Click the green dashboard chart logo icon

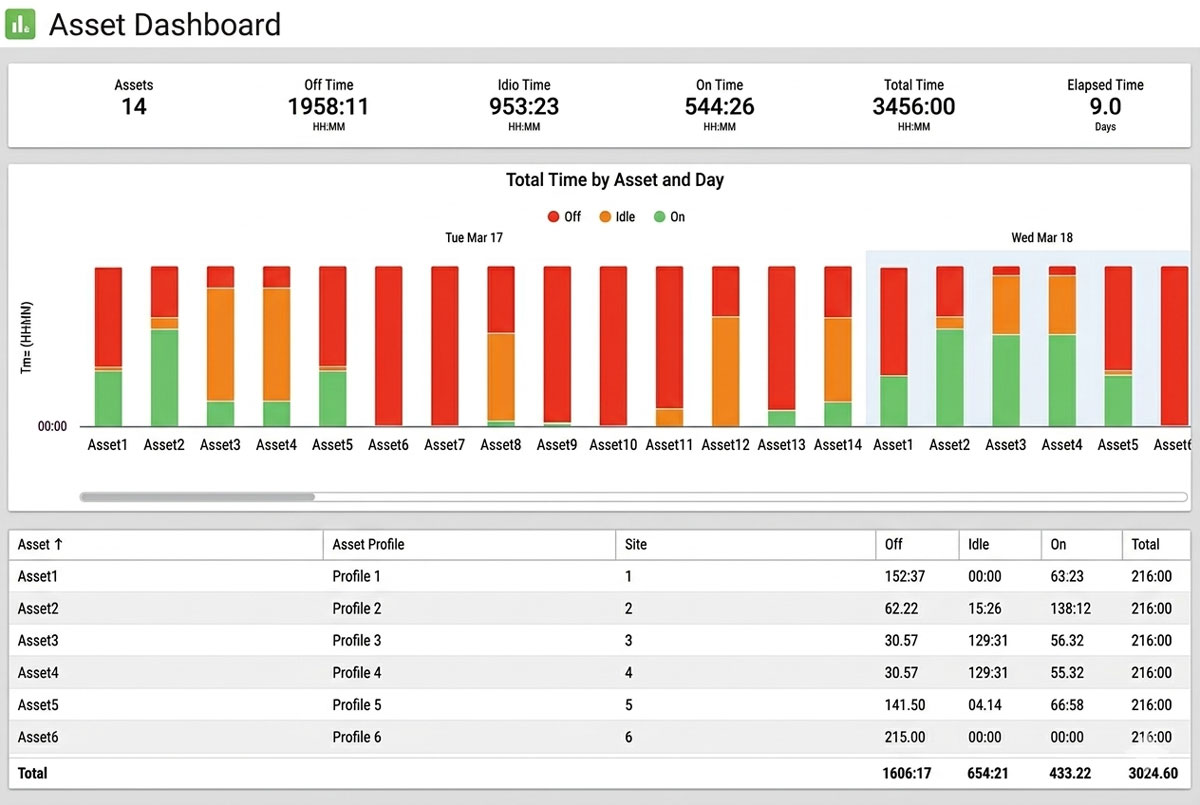[x=20, y=24]
